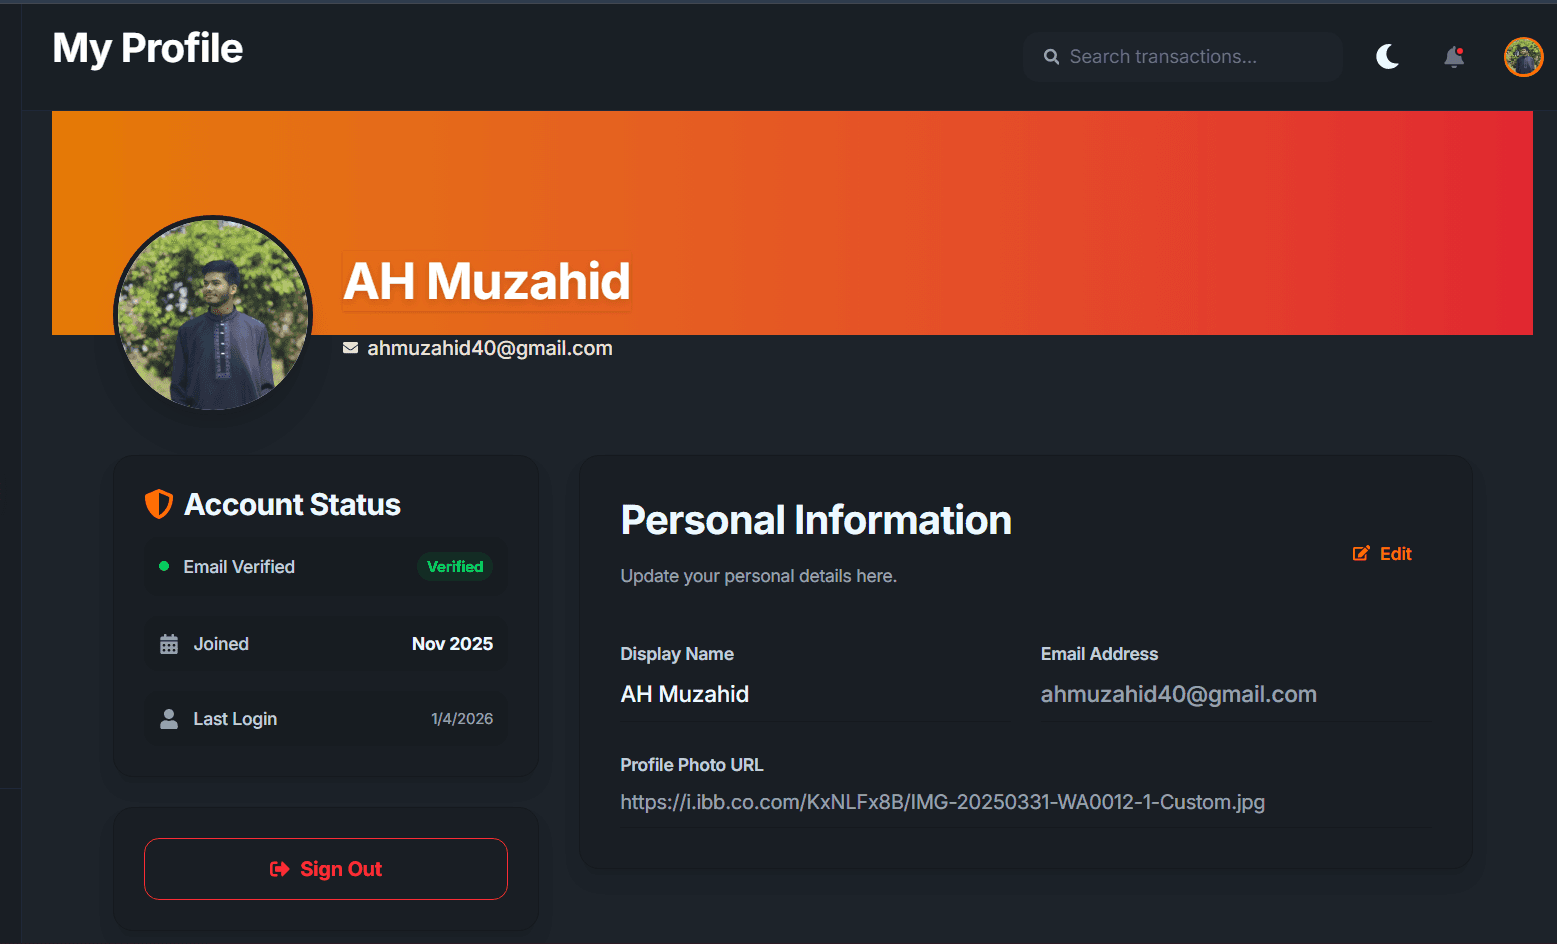Click the green dot by Email Verified
Viewport: 1557px width, 944px height.
[164, 566]
